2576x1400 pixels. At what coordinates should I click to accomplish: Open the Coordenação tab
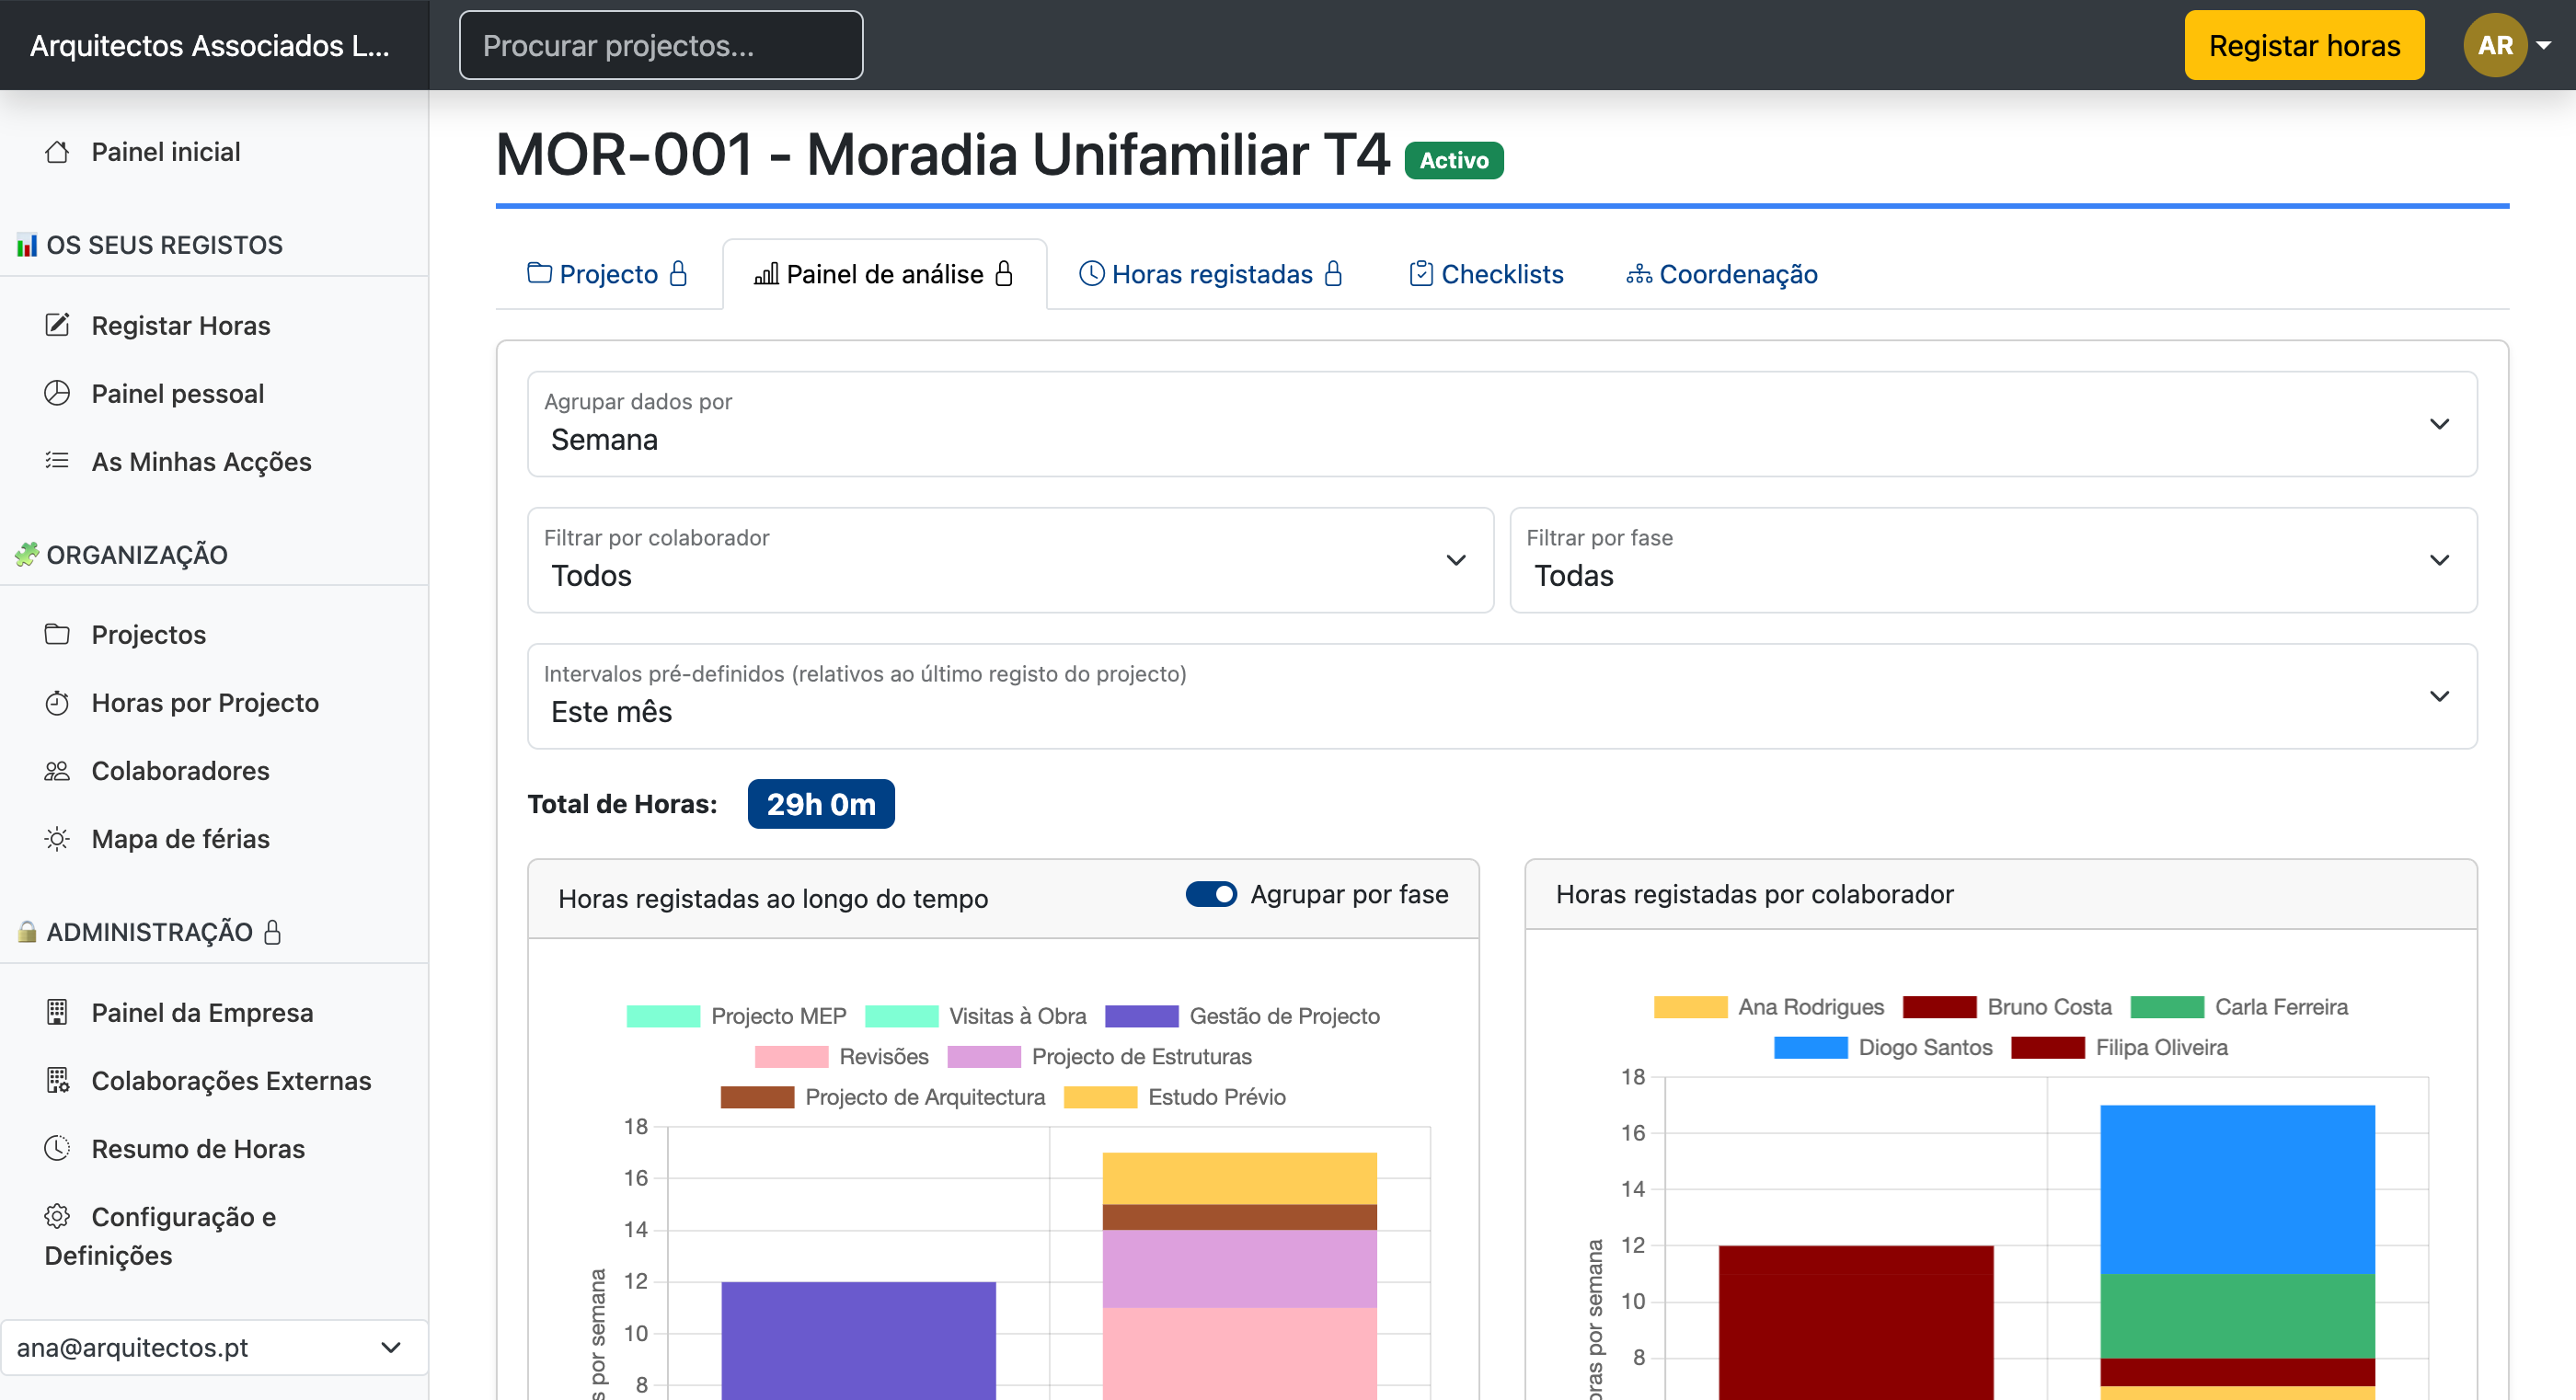tap(1721, 274)
